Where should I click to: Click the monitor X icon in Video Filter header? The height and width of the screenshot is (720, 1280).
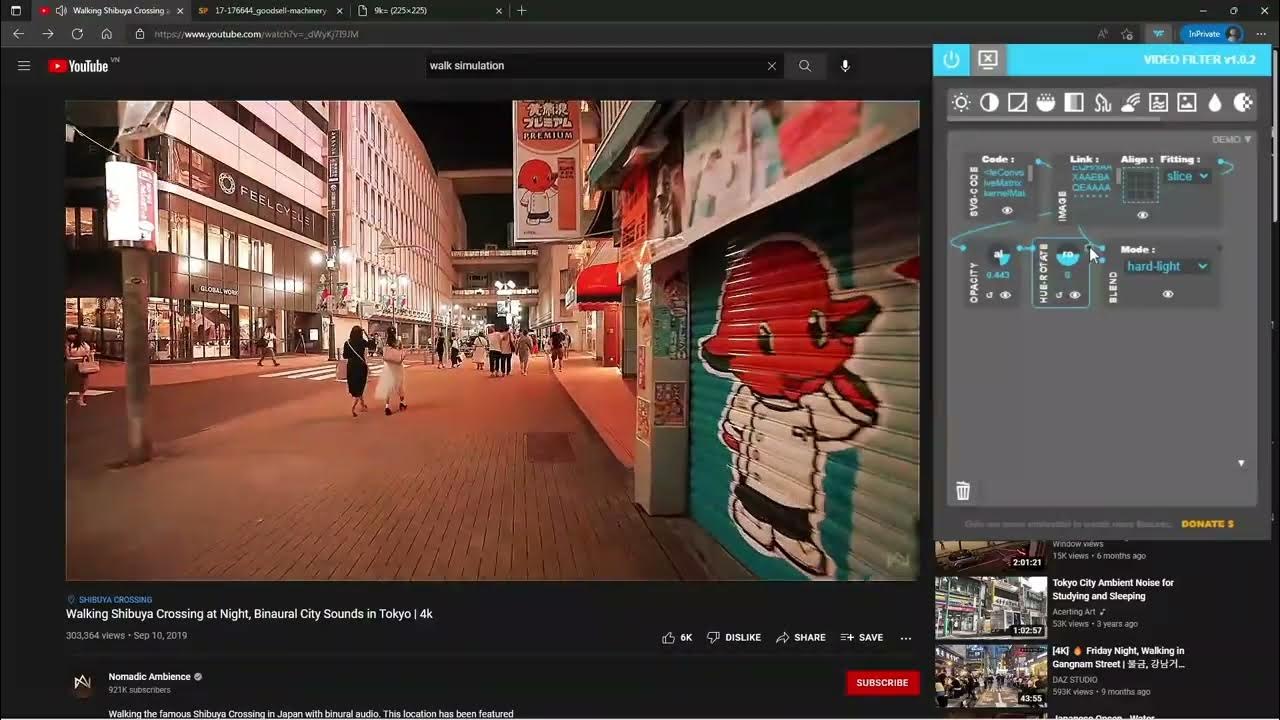click(988, 59)
